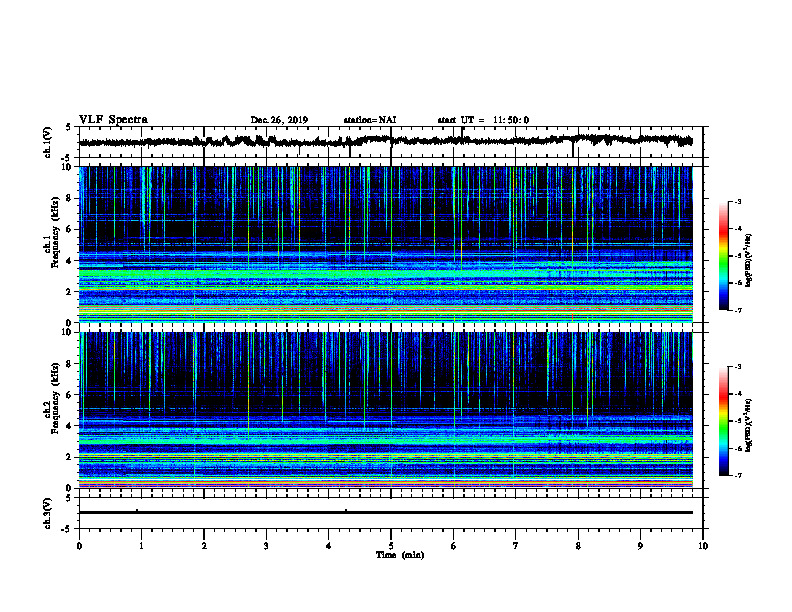Viewport: 792px width, 612px height.
Task: Click the ch.1 color scale units label
Action: (x=749, y=260)
